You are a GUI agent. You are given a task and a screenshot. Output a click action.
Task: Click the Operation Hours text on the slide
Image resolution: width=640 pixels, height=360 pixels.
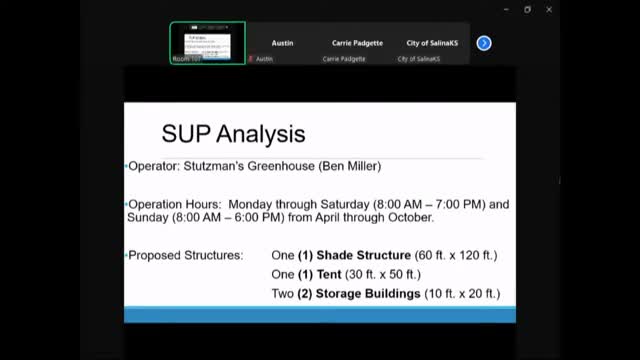point(318,211)
